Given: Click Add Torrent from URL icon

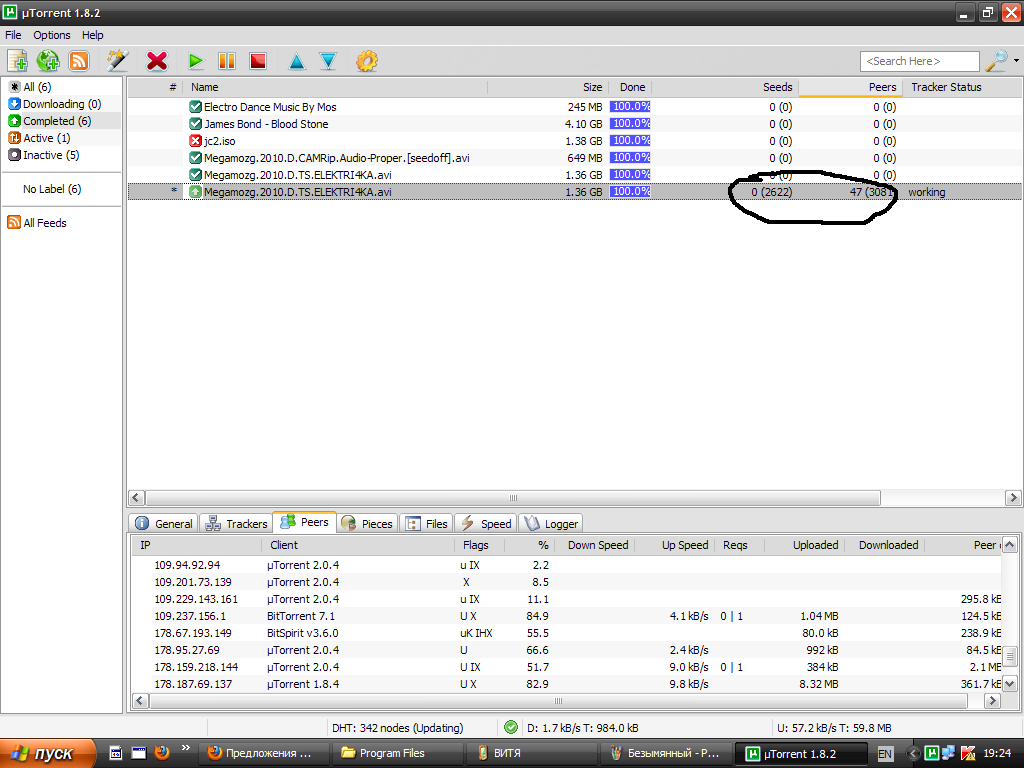Looking at the screenshot, I should [48, 61].
